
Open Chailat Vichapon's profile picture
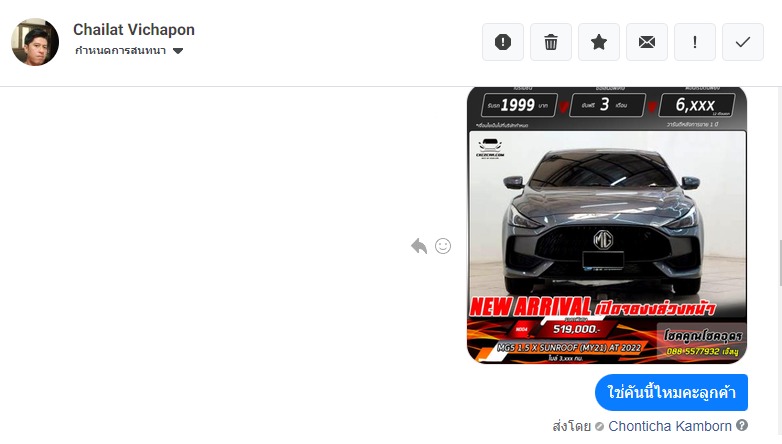[35, 42]
